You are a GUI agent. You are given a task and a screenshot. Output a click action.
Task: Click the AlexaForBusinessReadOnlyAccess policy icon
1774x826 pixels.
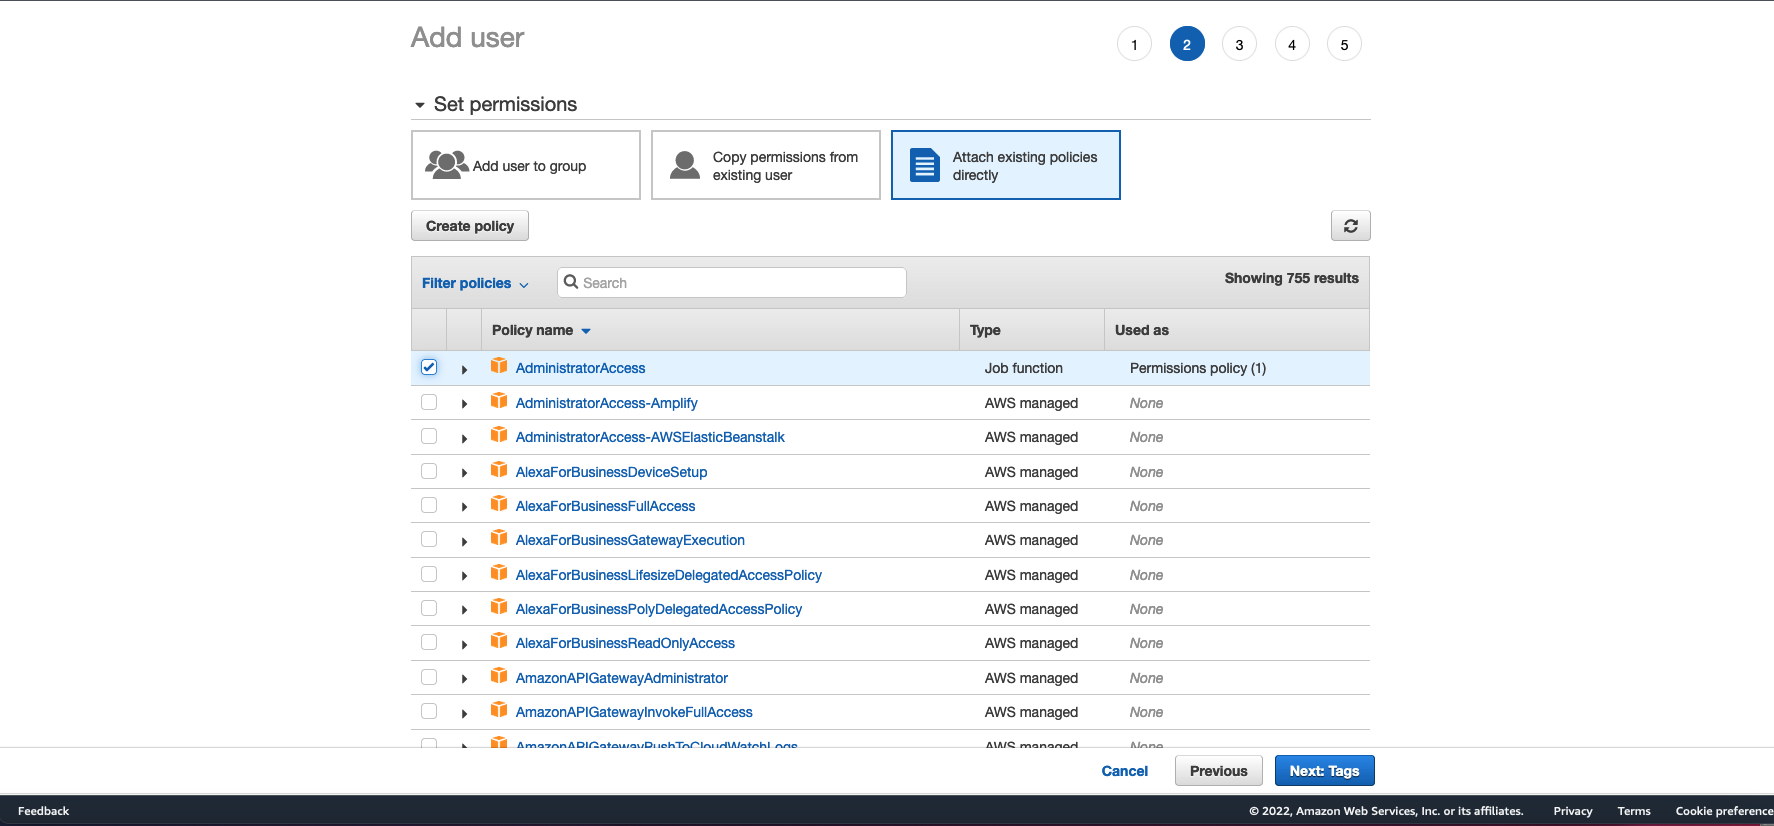point(499,641)
